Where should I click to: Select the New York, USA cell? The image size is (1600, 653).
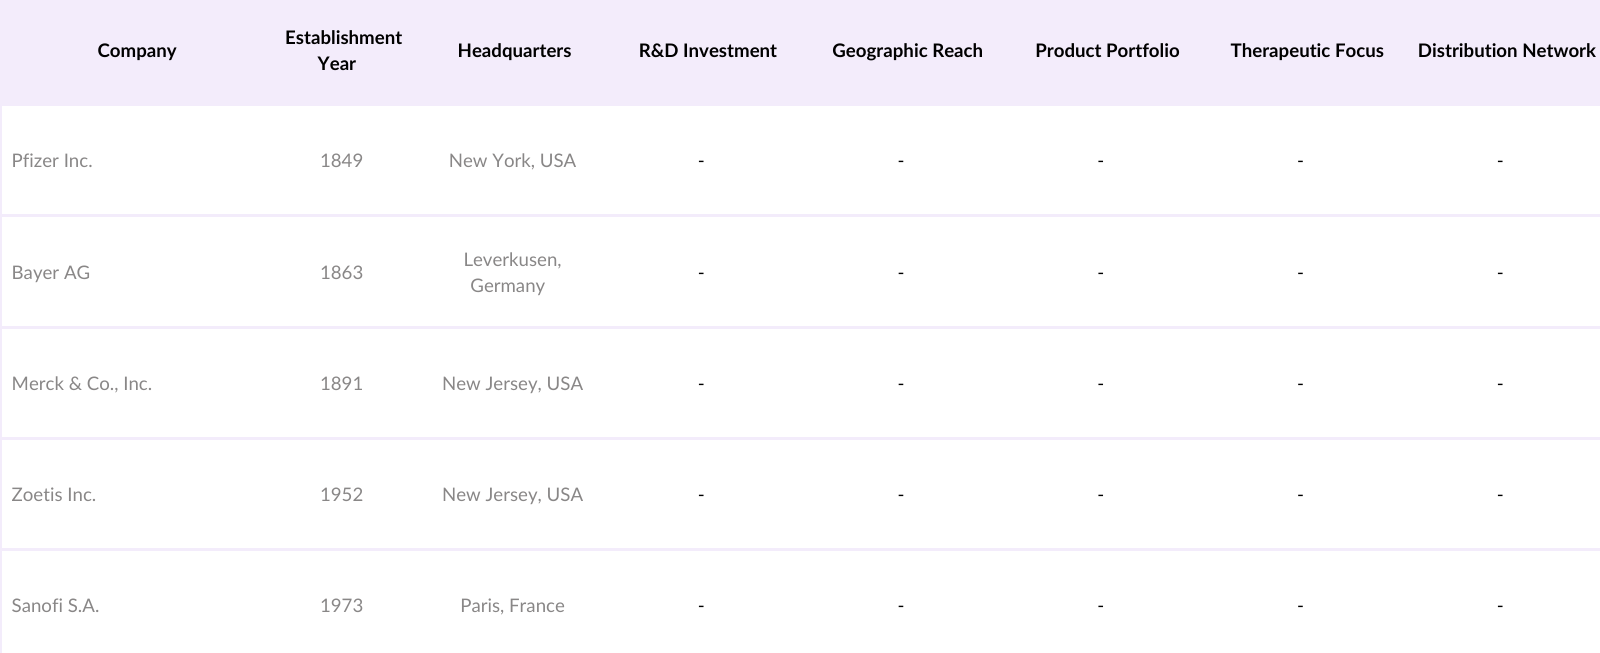512,161
